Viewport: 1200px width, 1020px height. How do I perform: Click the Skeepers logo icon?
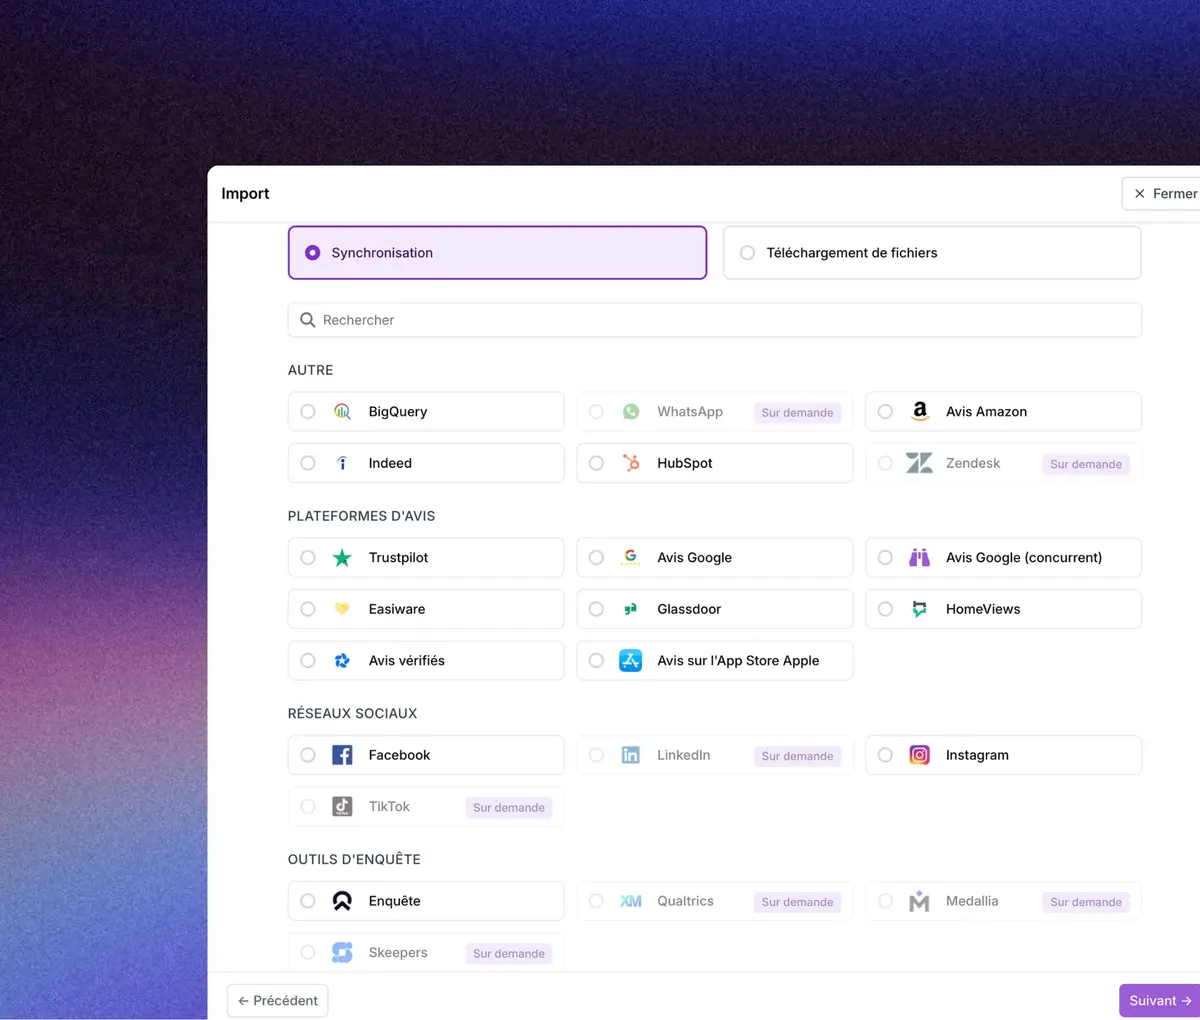tap(342, 952)
